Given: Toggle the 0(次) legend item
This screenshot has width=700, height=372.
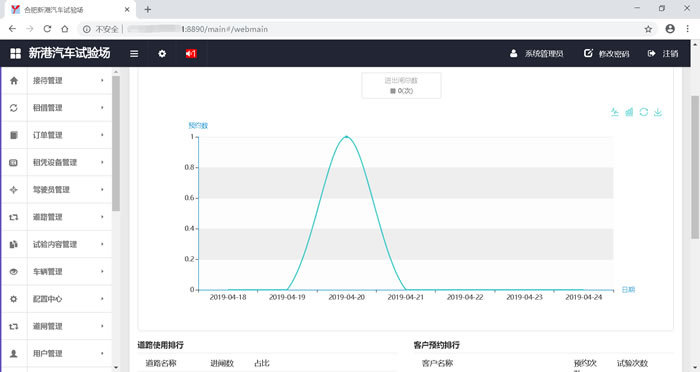Looking at the screenshot, I should [401, 91].
